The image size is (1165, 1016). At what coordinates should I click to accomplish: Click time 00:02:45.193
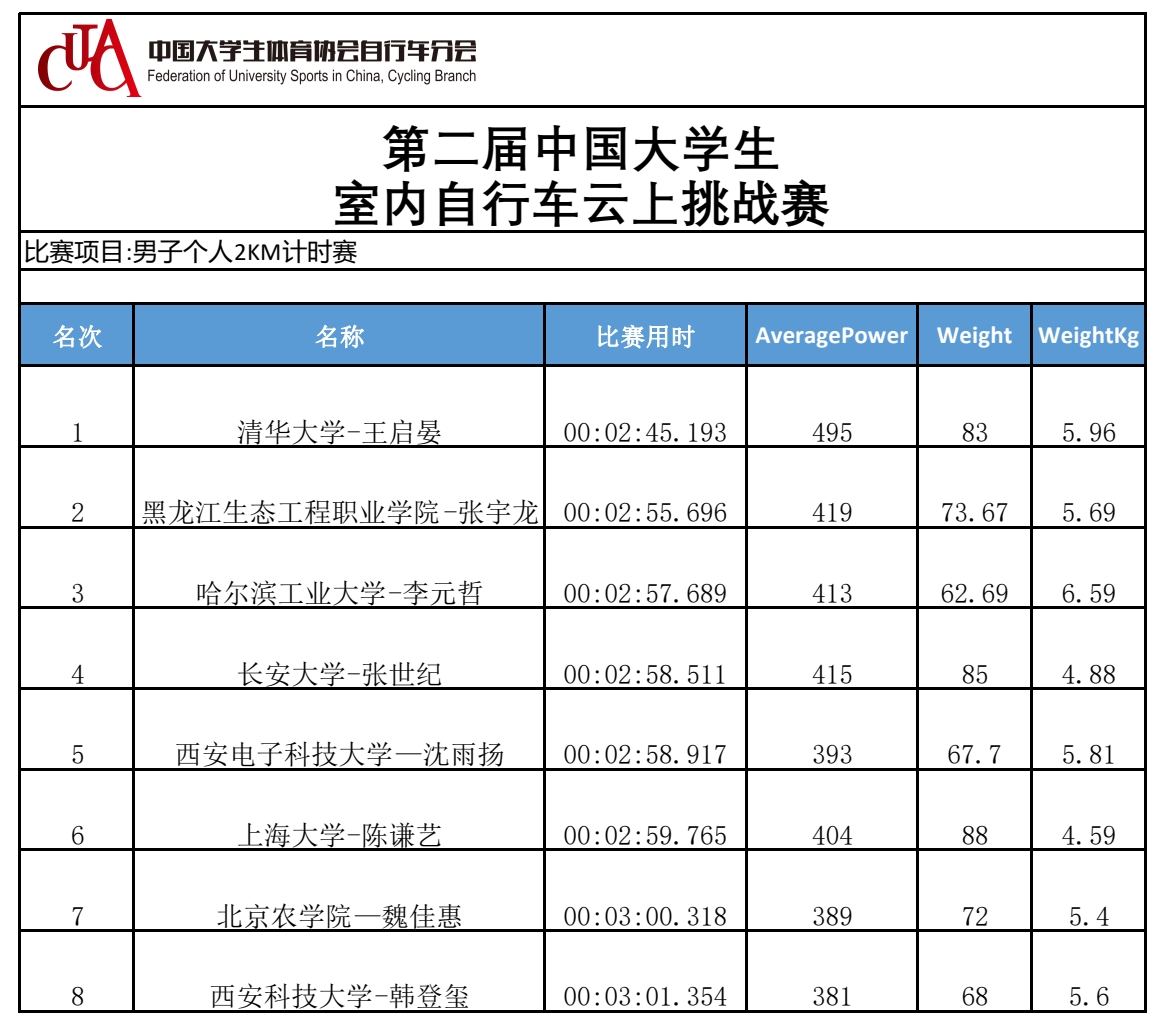click(645, 433)
